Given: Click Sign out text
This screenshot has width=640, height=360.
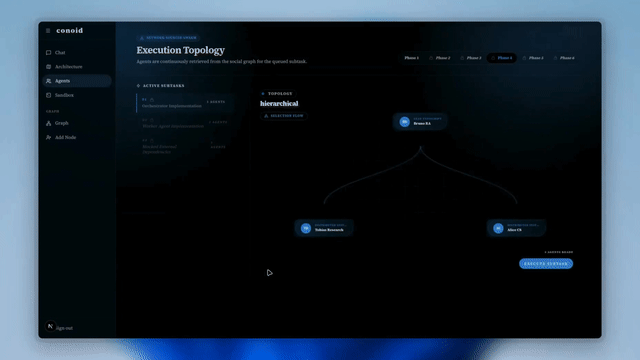Looking at the screenshot, I should (64, 328).
